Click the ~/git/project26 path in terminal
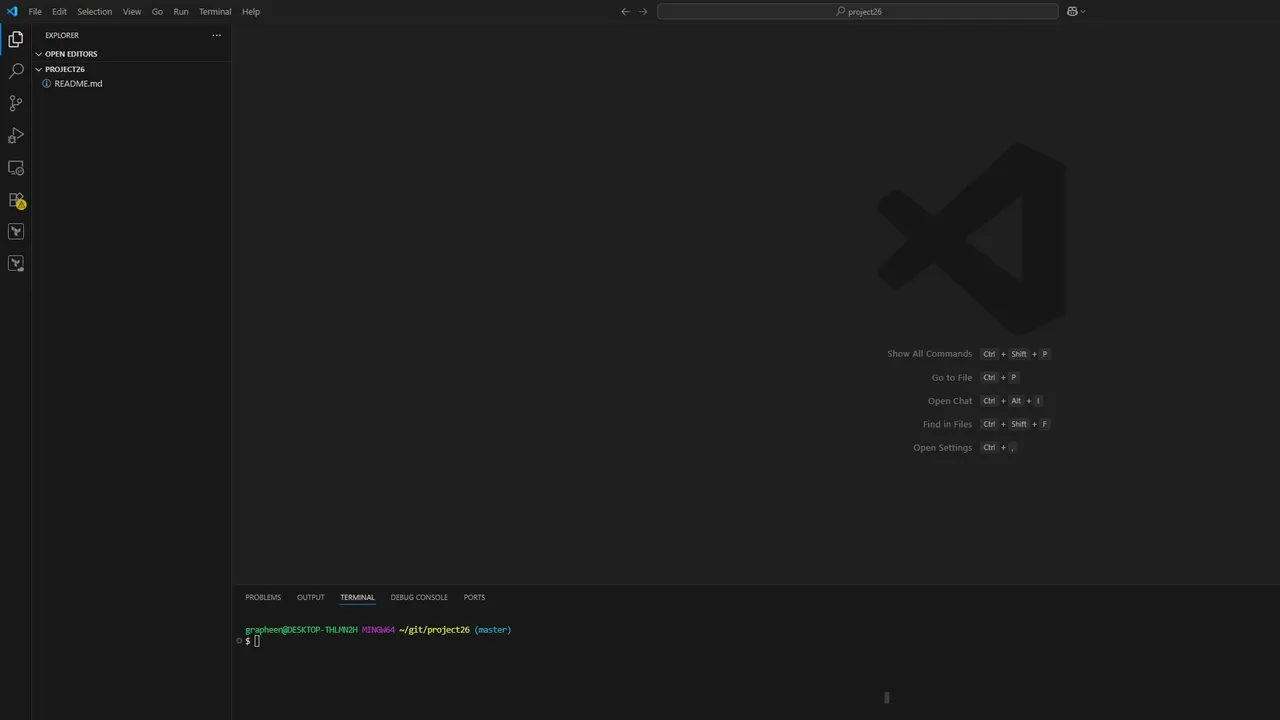 point(434,630)
